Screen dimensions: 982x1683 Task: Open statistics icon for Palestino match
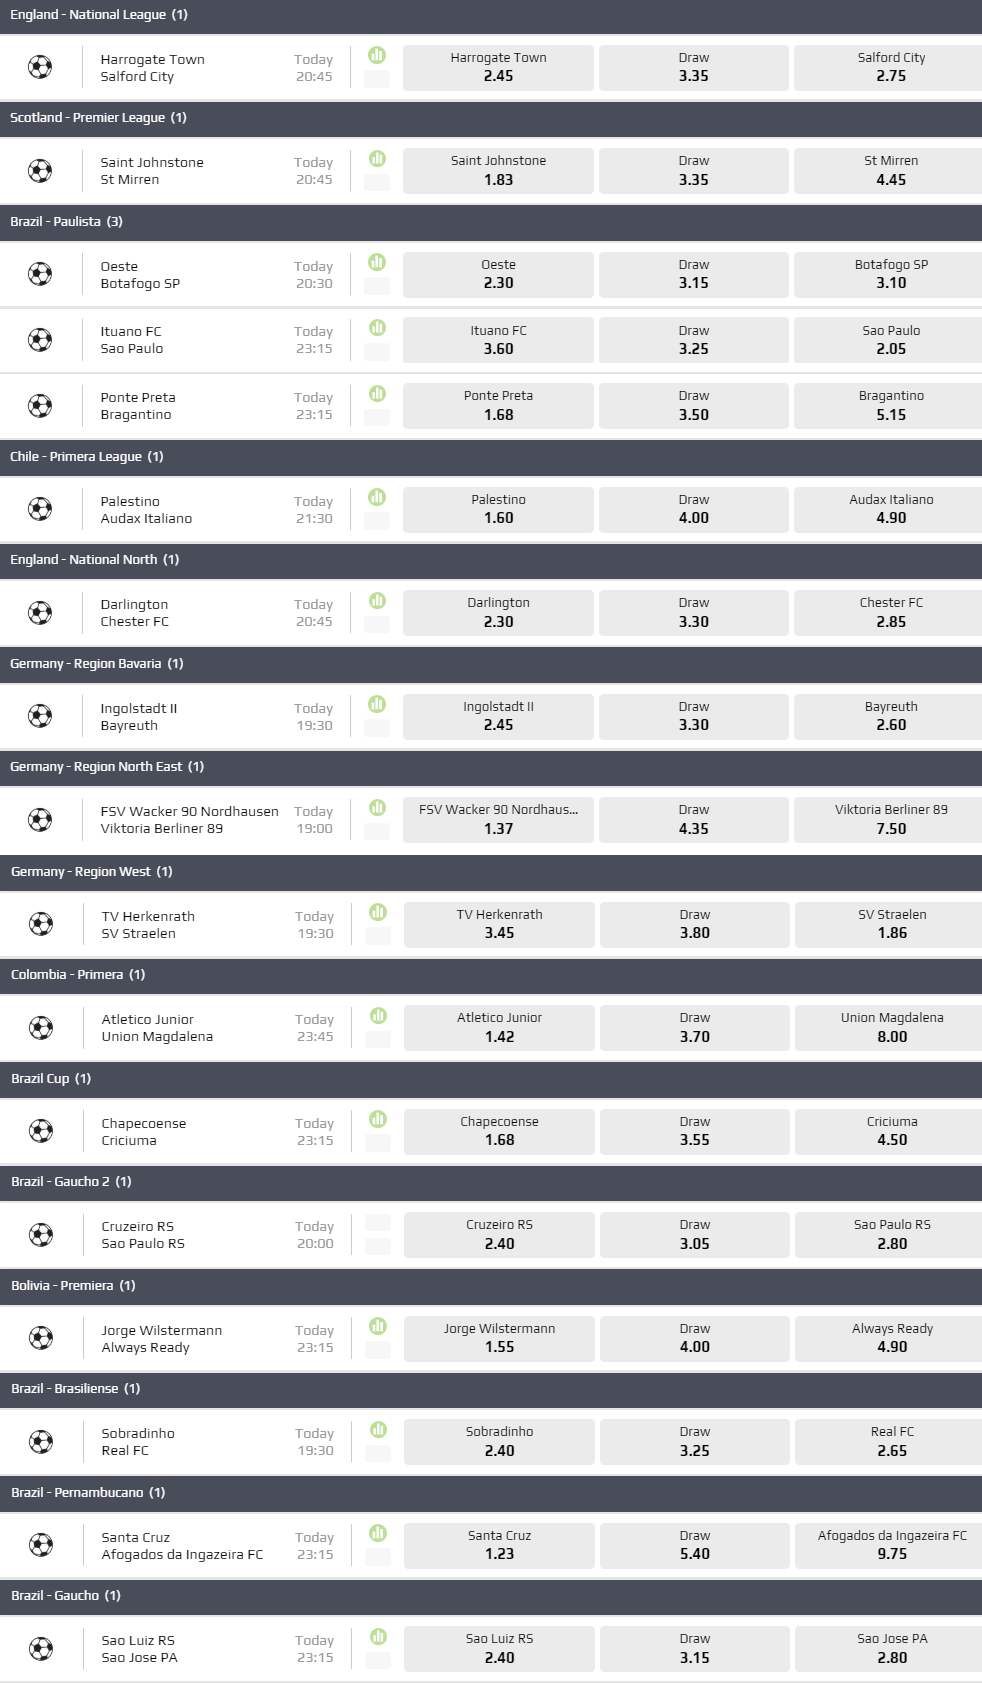(x=377, y=497)
